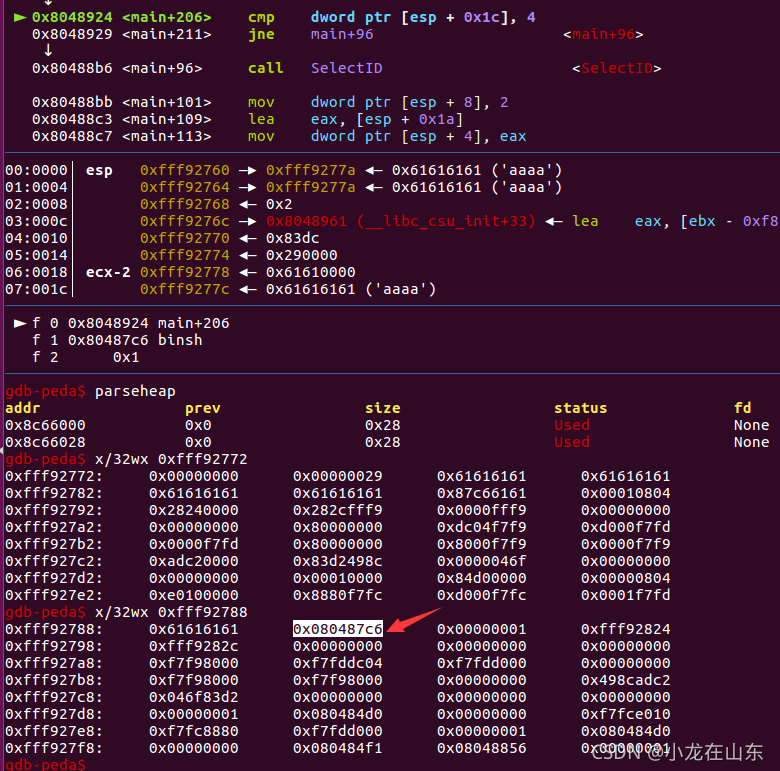Select stack value 0x290000
780x771 pixels.
pos(301,255)
